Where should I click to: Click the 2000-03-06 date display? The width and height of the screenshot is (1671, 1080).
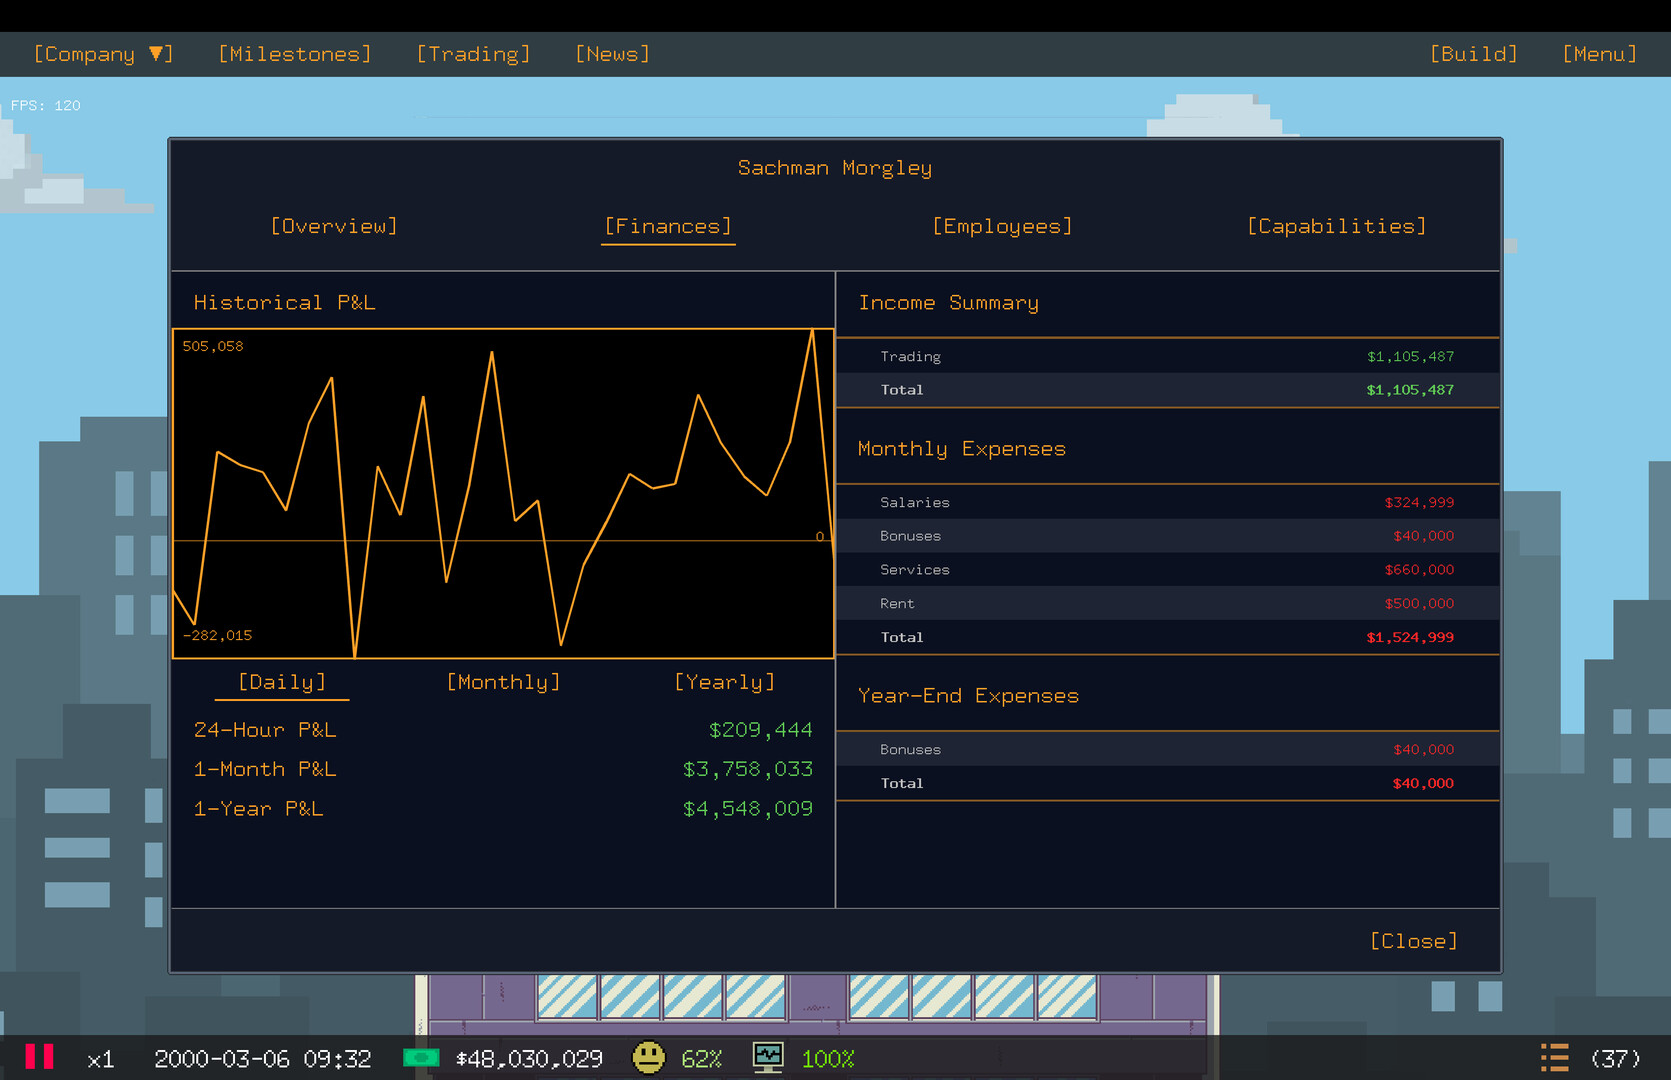pos(221,1058)
